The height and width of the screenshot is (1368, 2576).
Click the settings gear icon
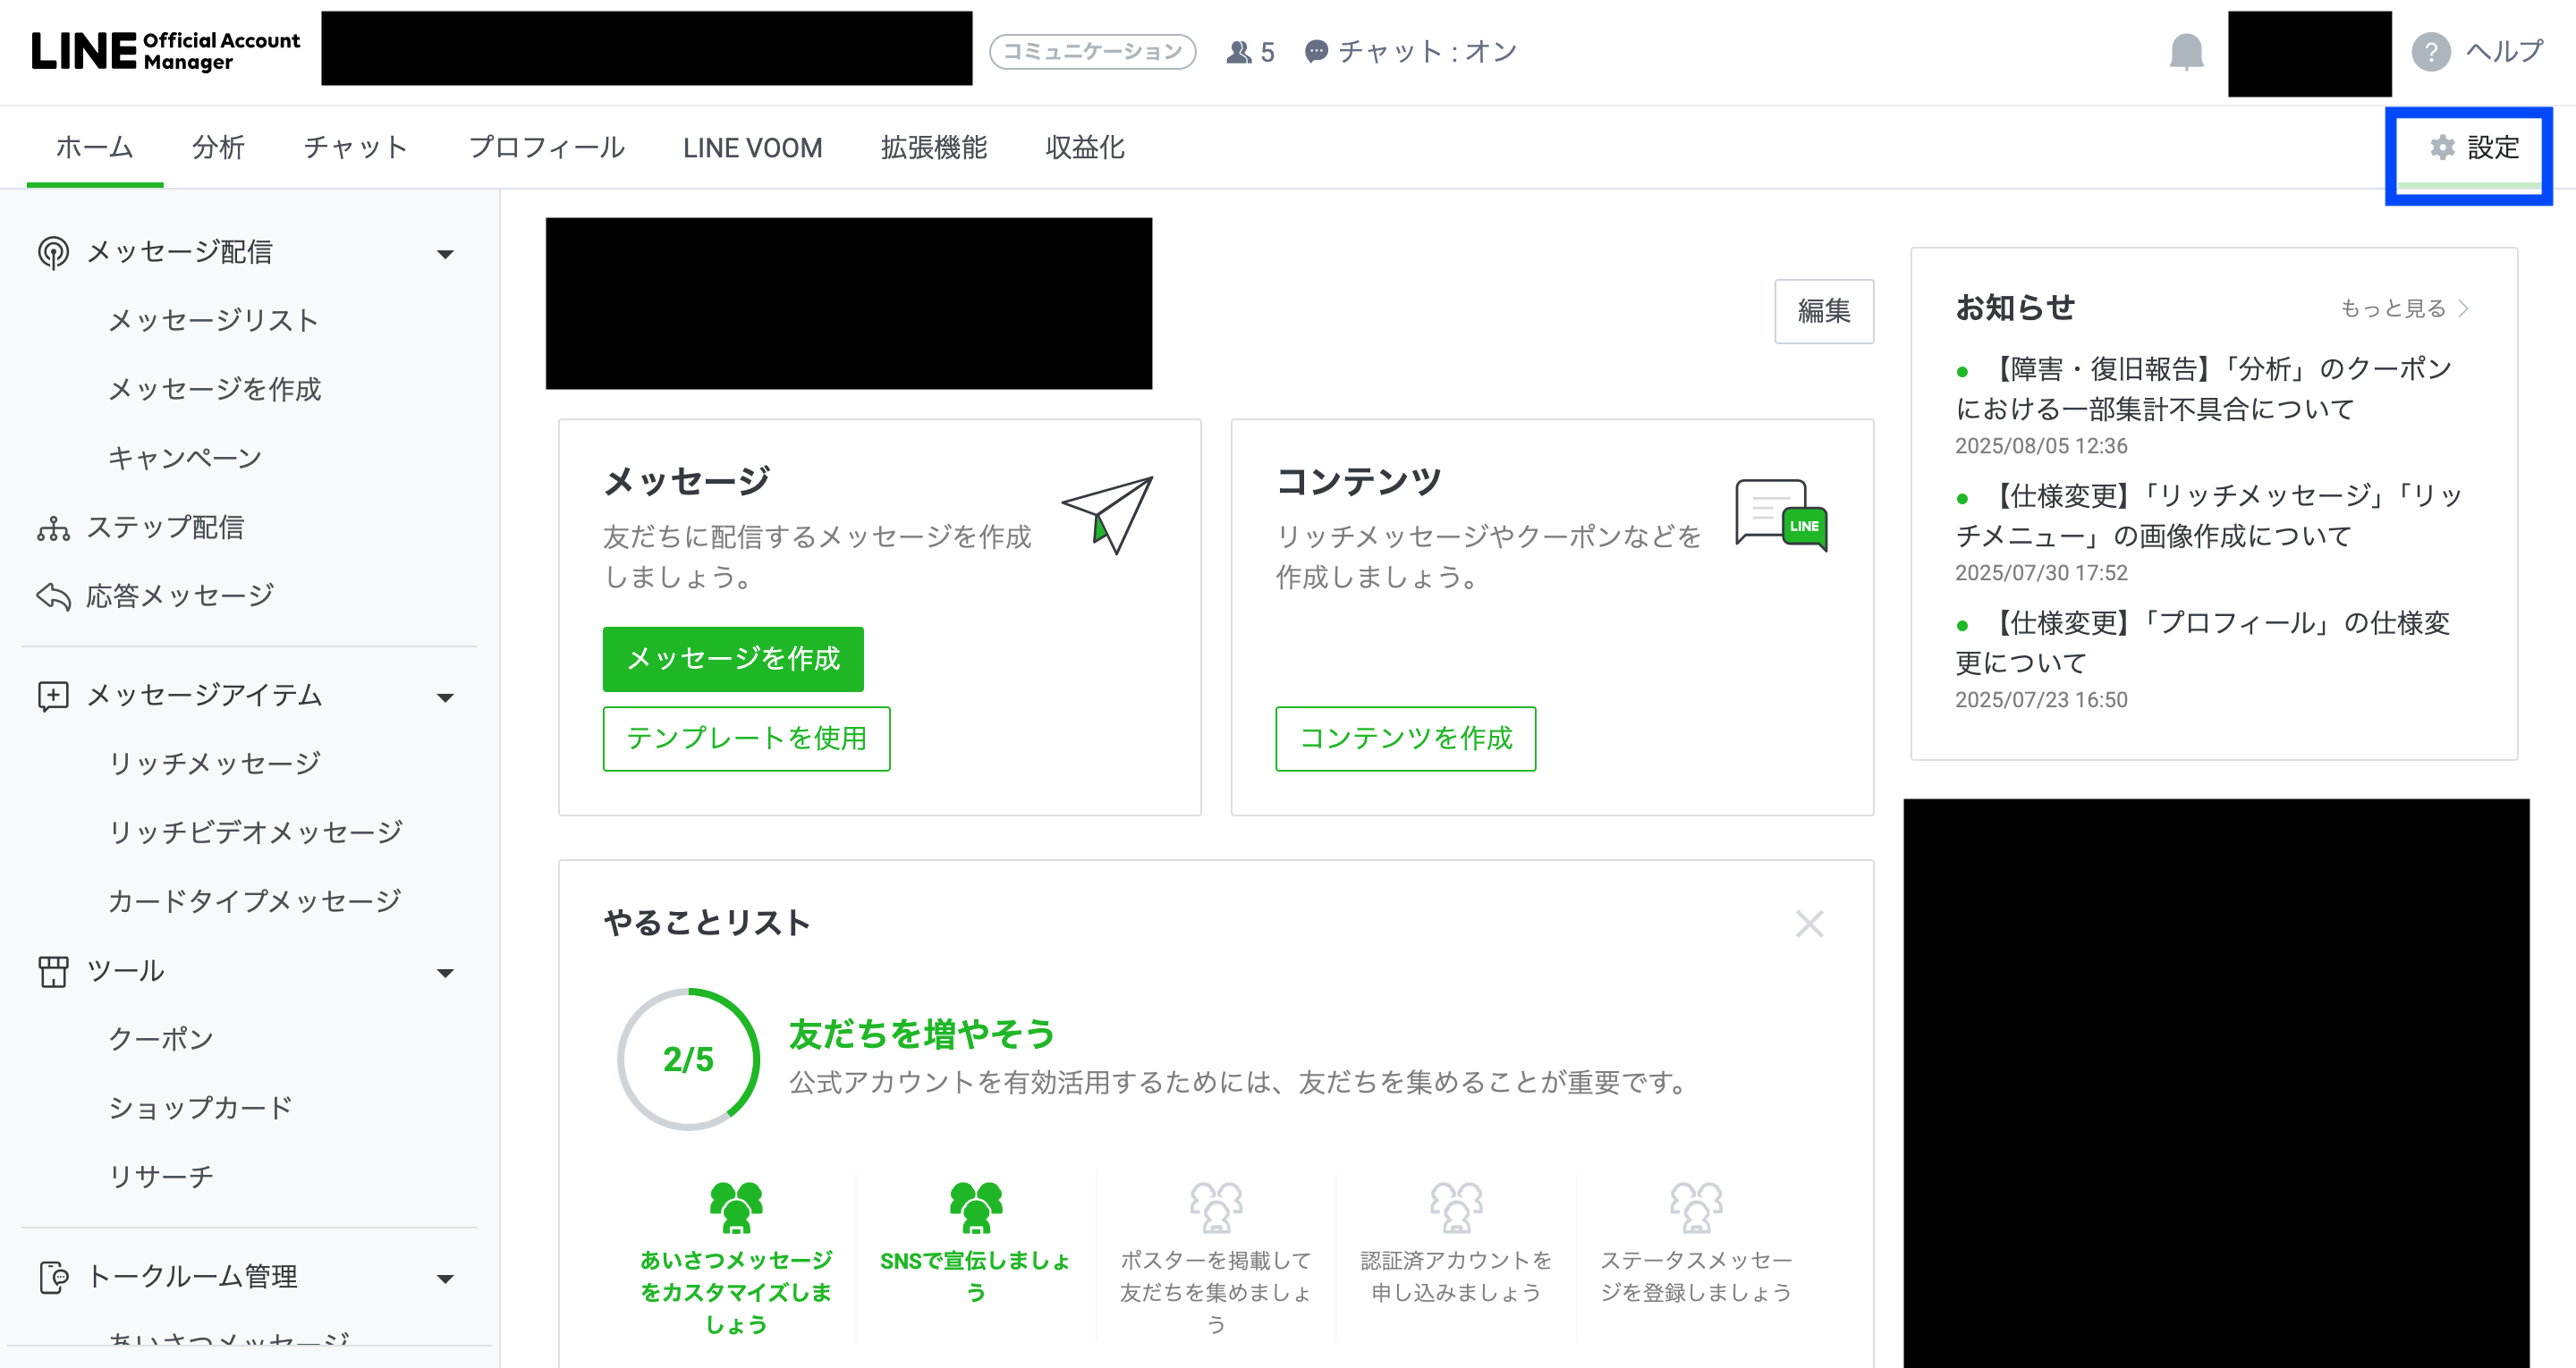pos(2442,148)
